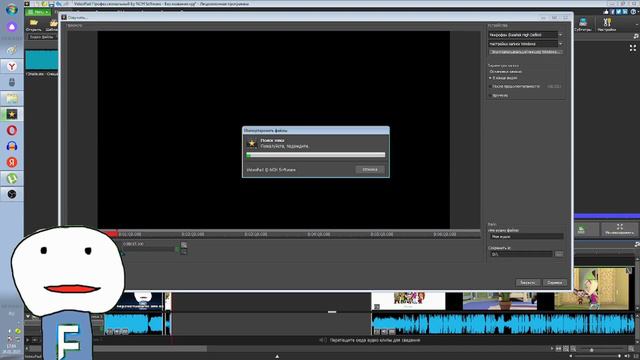The image size is (640, 360).
Task: Click the teal clip thumbnail in media bin
Action: pos(41,60)
